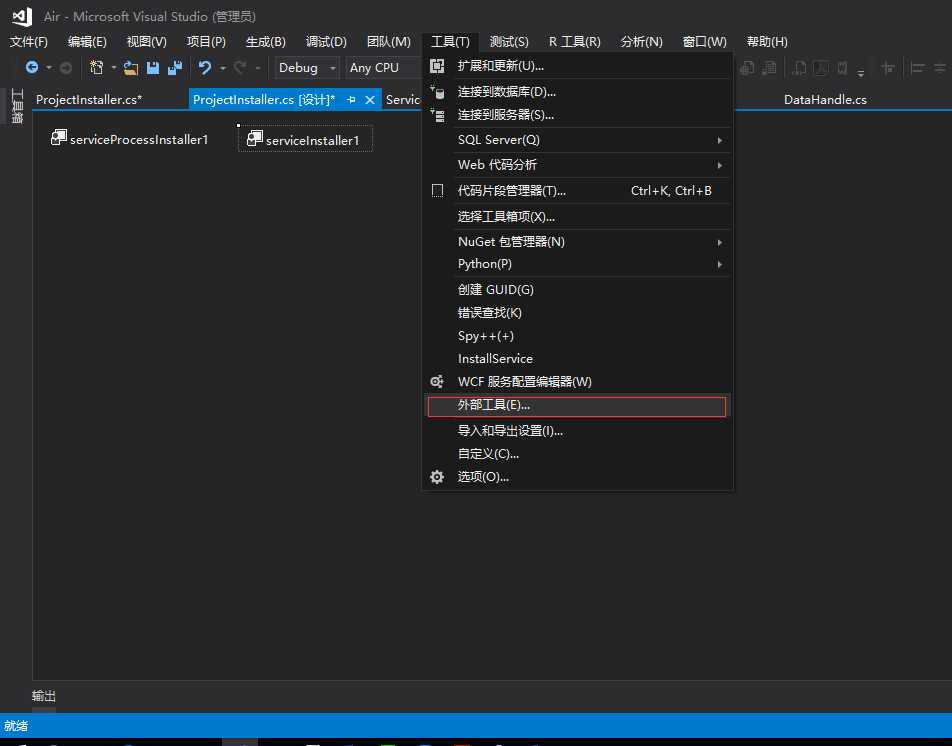952x746 pixels.
Task: Open the Undo history dropdown arrow
Action: click(x=223, y=67)
